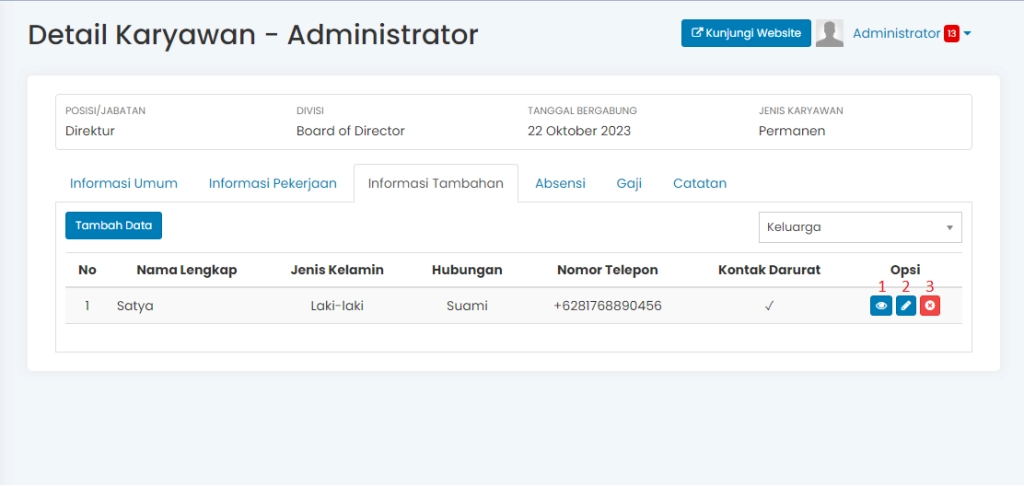This screenshot has height=486, width=1024.
Task: Open the Gaji tab
Action: coord(629,184)
